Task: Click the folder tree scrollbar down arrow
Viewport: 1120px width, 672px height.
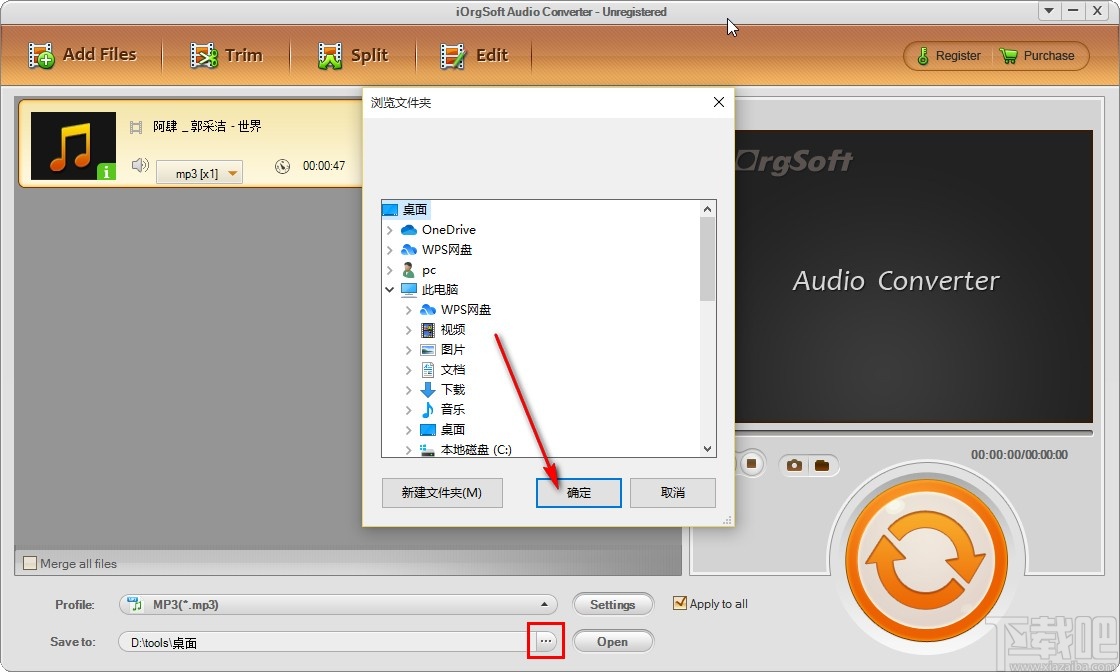Action: pos(707,449)
